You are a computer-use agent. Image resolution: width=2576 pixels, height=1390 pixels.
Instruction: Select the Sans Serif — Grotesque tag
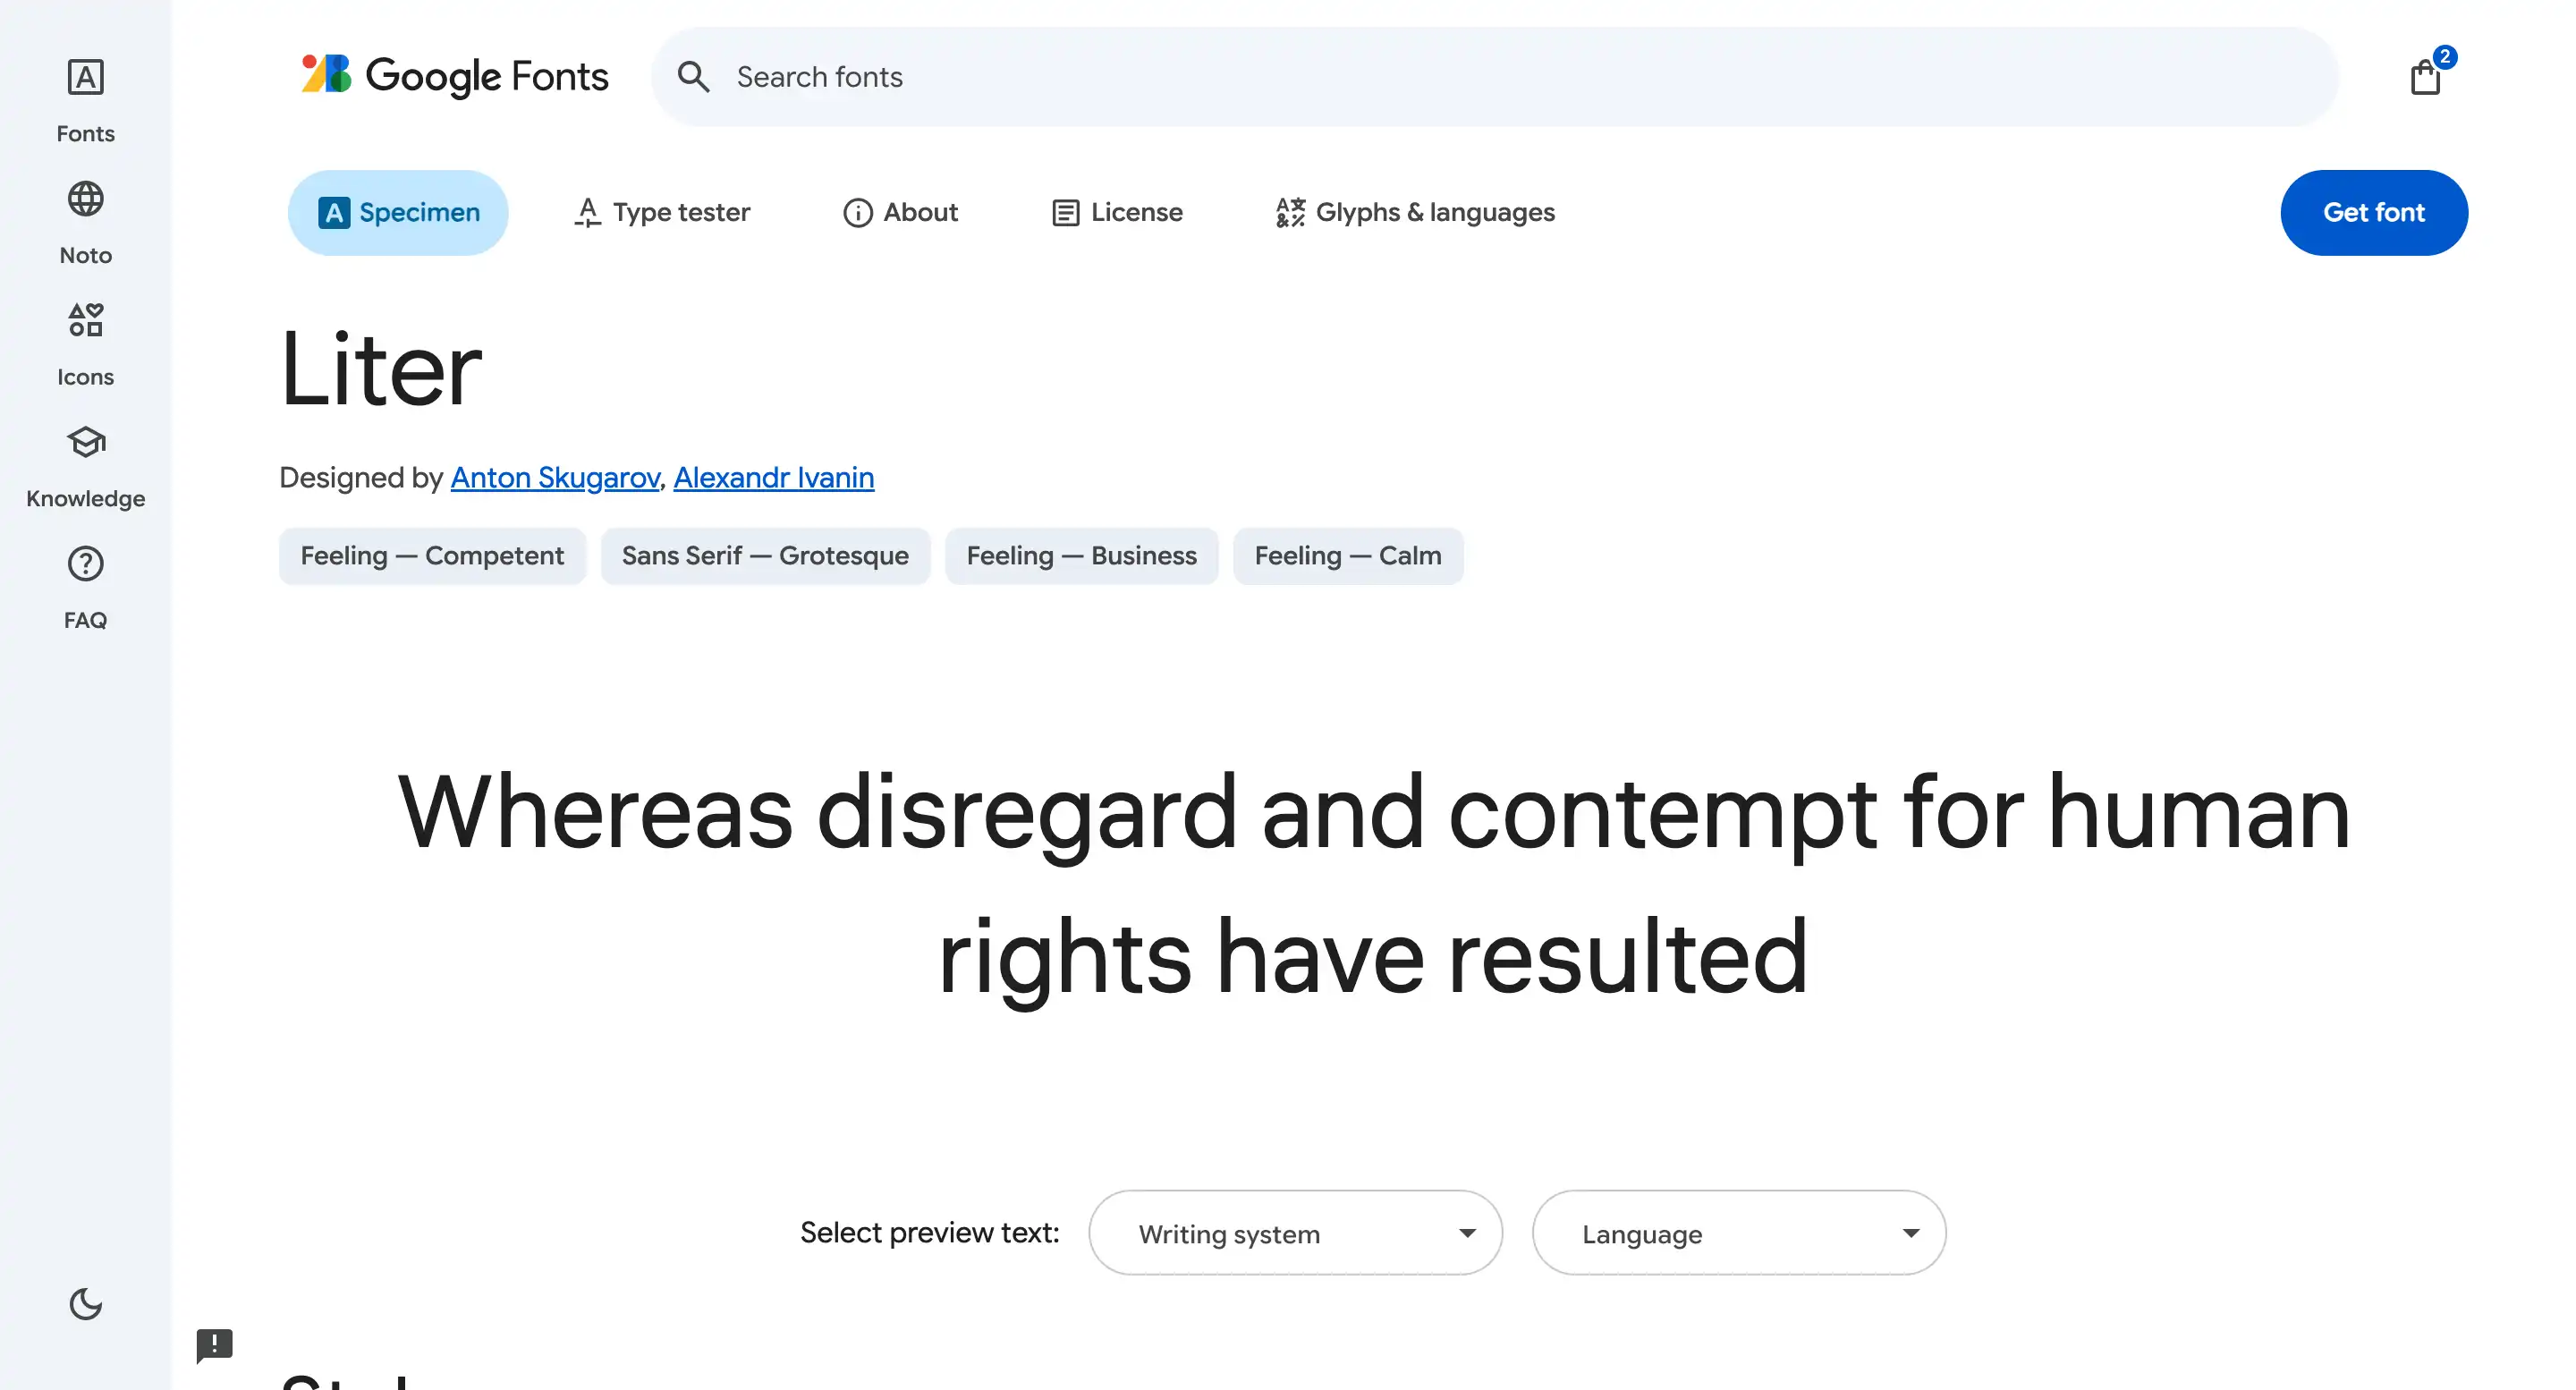[765, 556]
